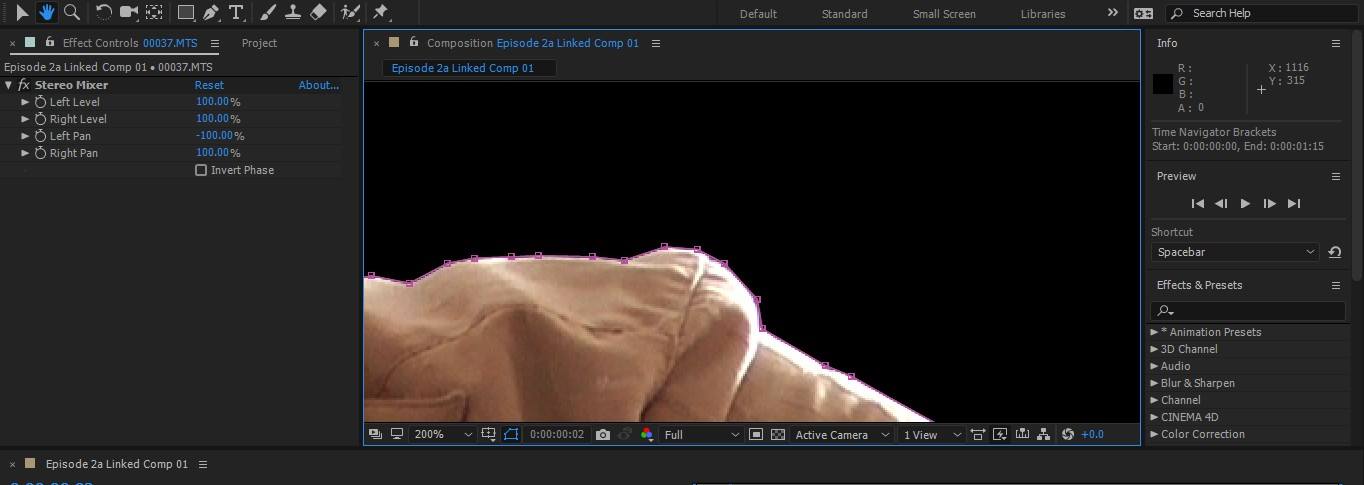This screenshot has height=485, width=1364.
Task: Select the Eraser tool
Action: coord(318,13)
